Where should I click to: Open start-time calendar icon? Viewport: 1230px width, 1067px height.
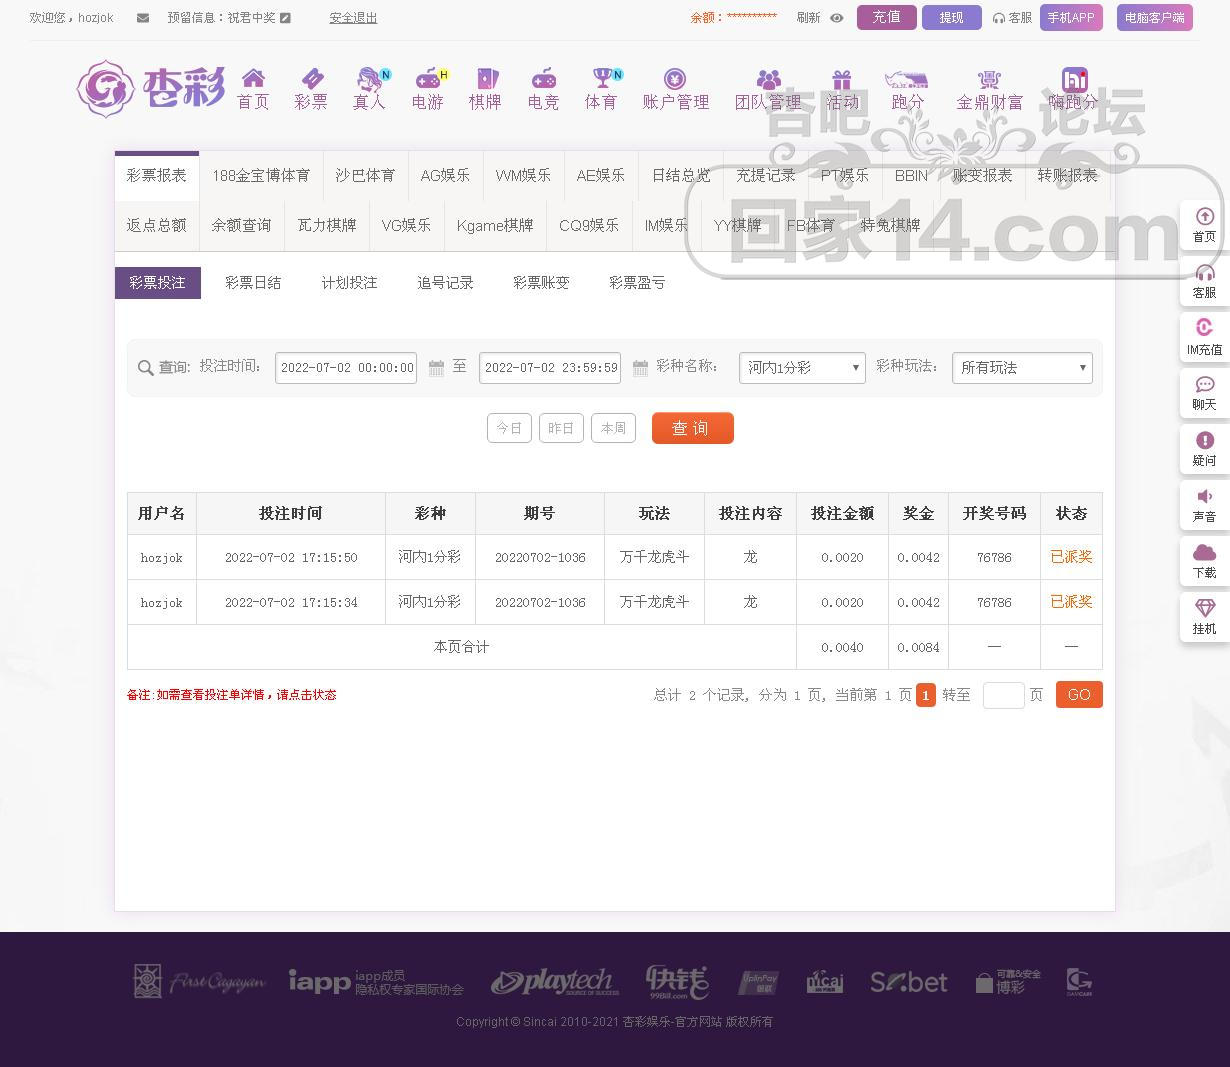click(436, 368)
